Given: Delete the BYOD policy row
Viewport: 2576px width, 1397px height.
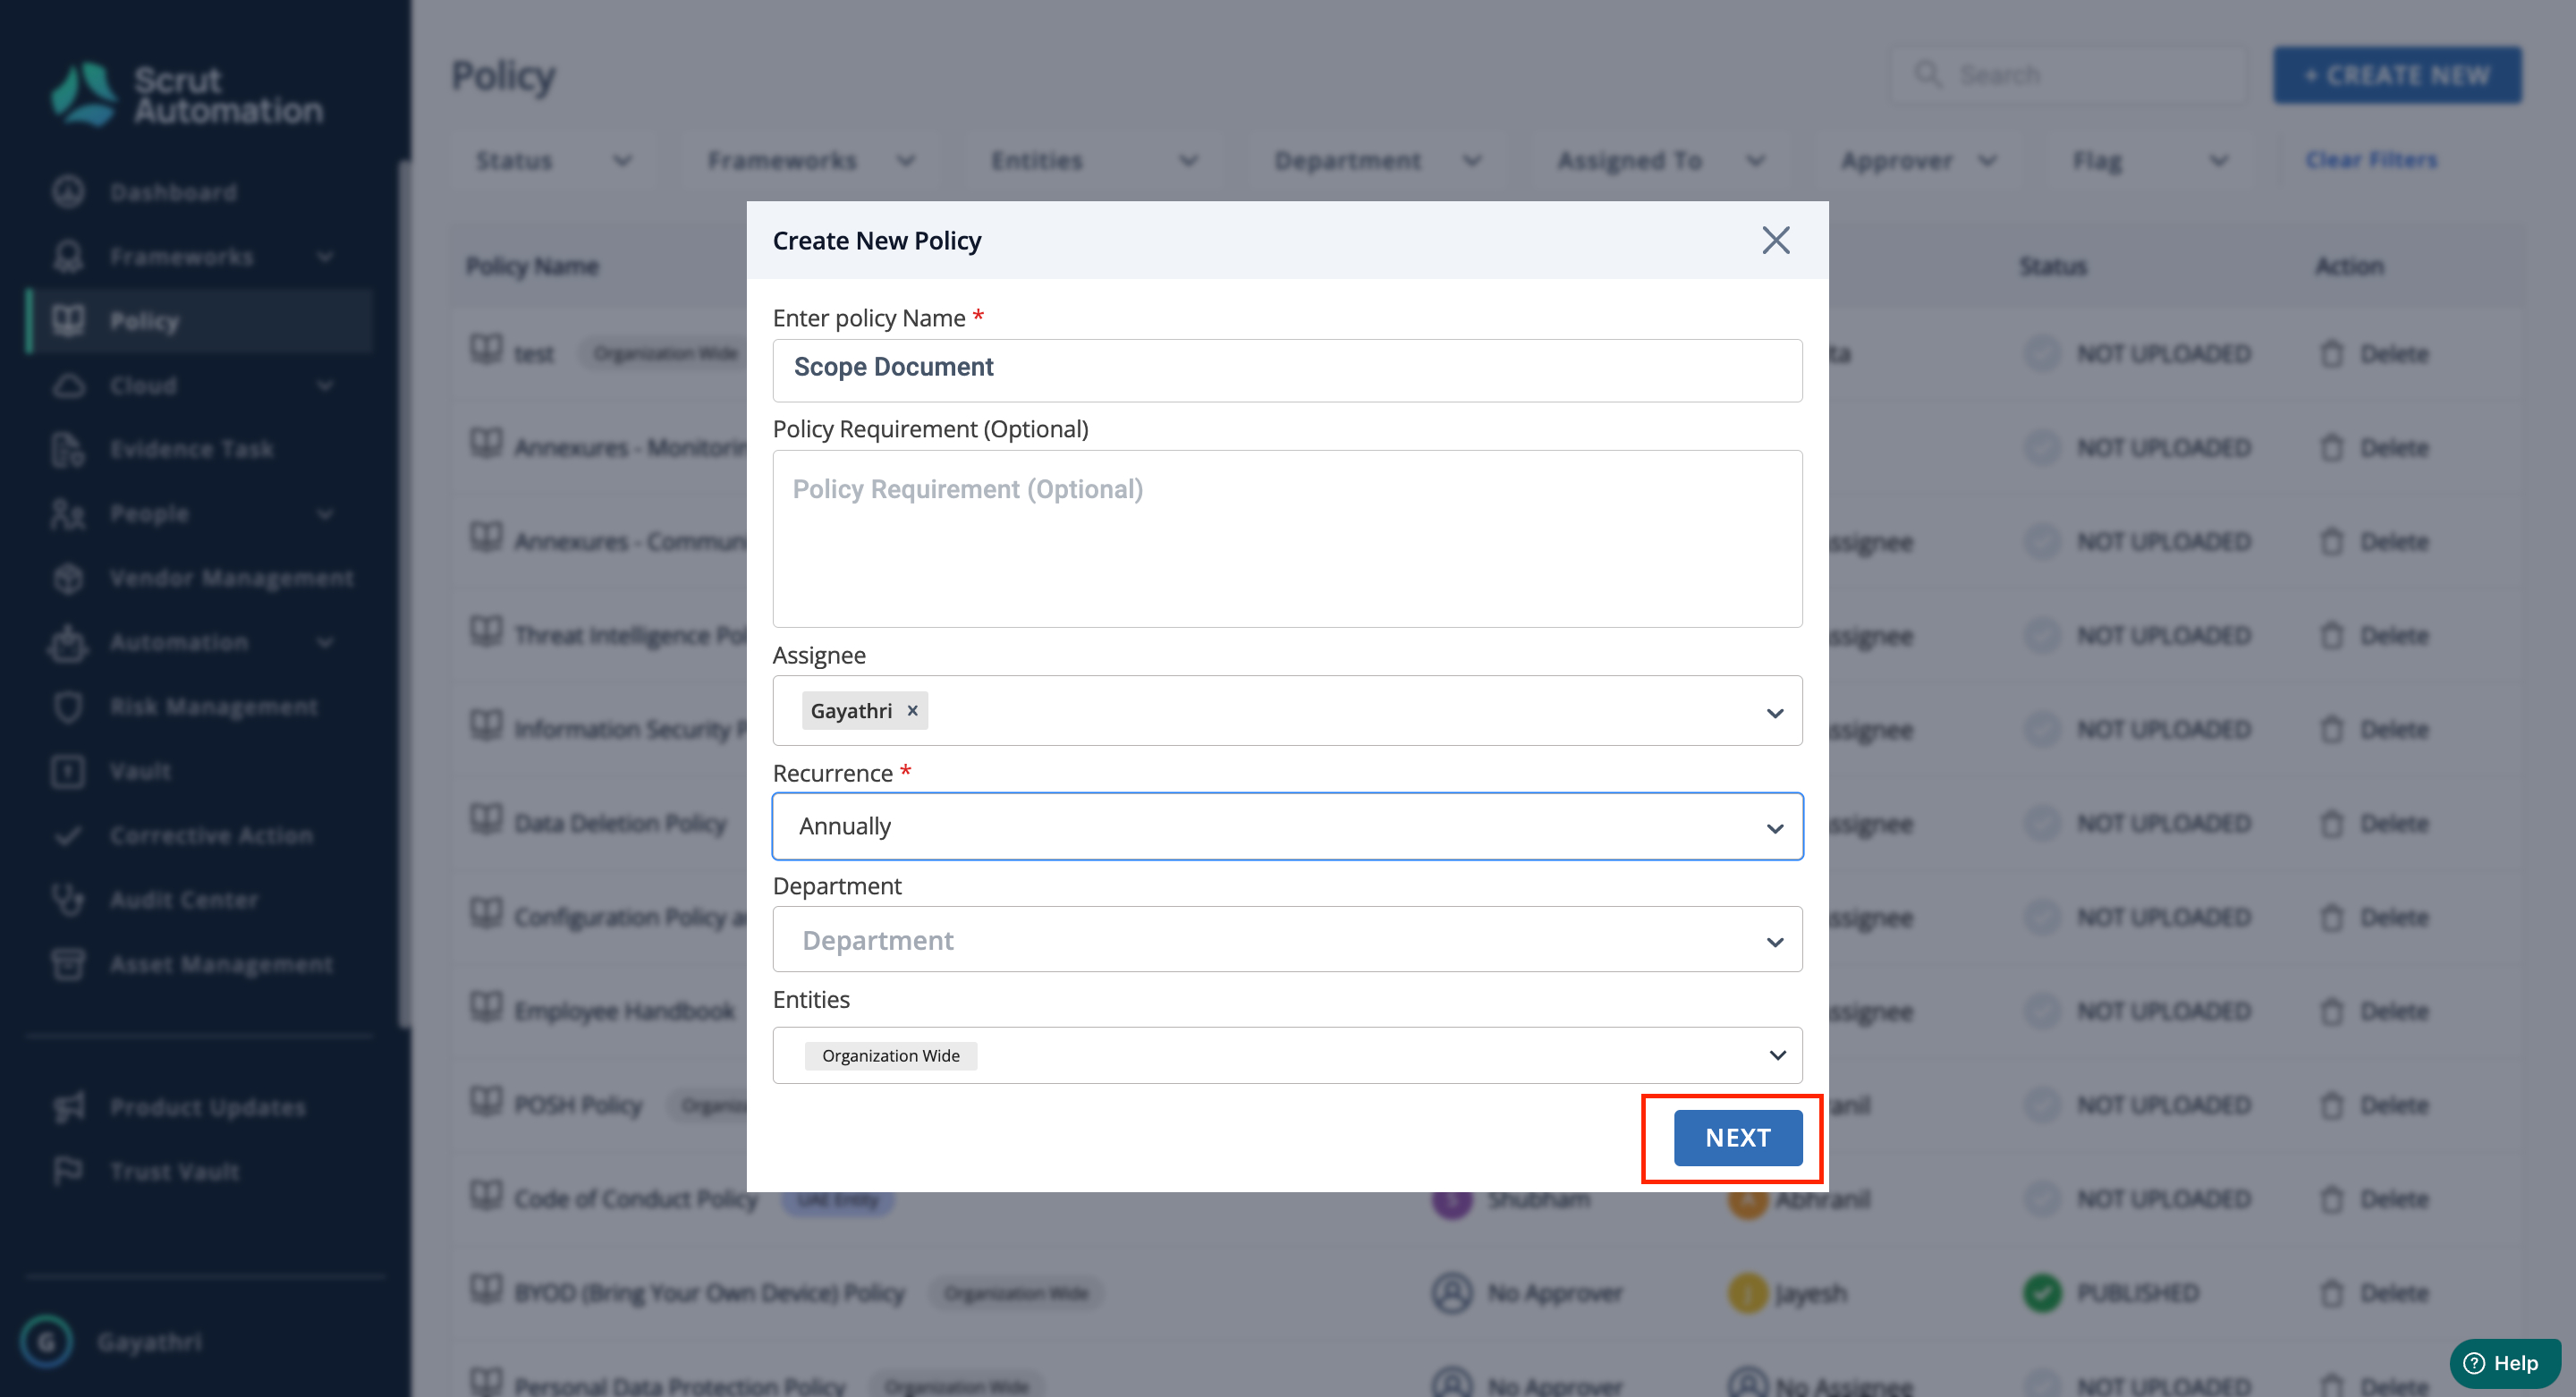Looking at the screenshot, I should (x=2375, y=1293).
